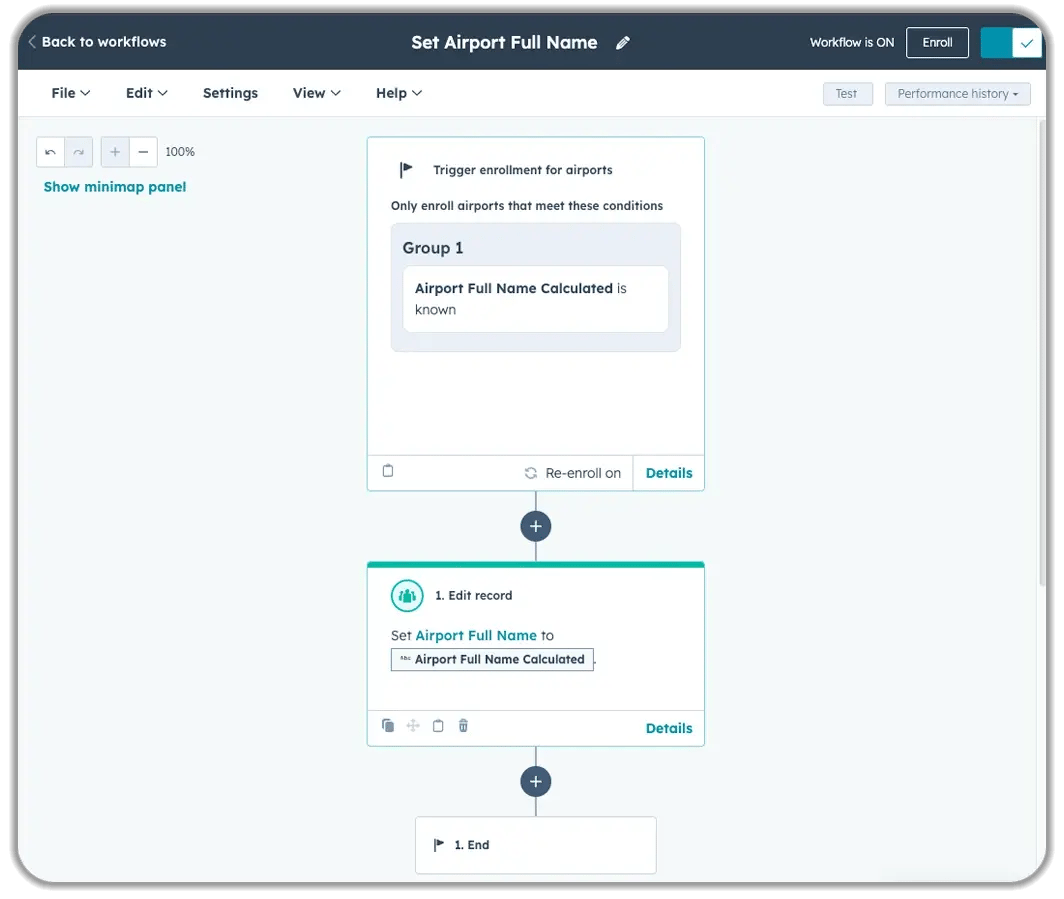The height and width of the screenshot is (899, 1064).
Task: Zoom out using the minus control
Action: (143, 151)
